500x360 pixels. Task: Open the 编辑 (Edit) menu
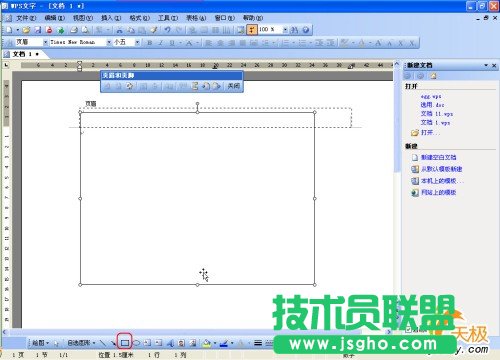click(54, 18)
